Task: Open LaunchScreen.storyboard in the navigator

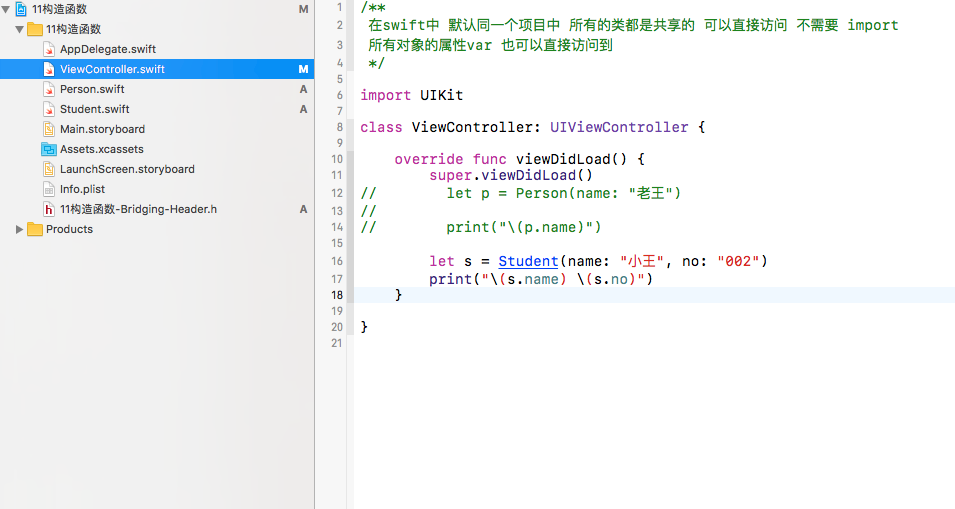Action: pos(127,169)
